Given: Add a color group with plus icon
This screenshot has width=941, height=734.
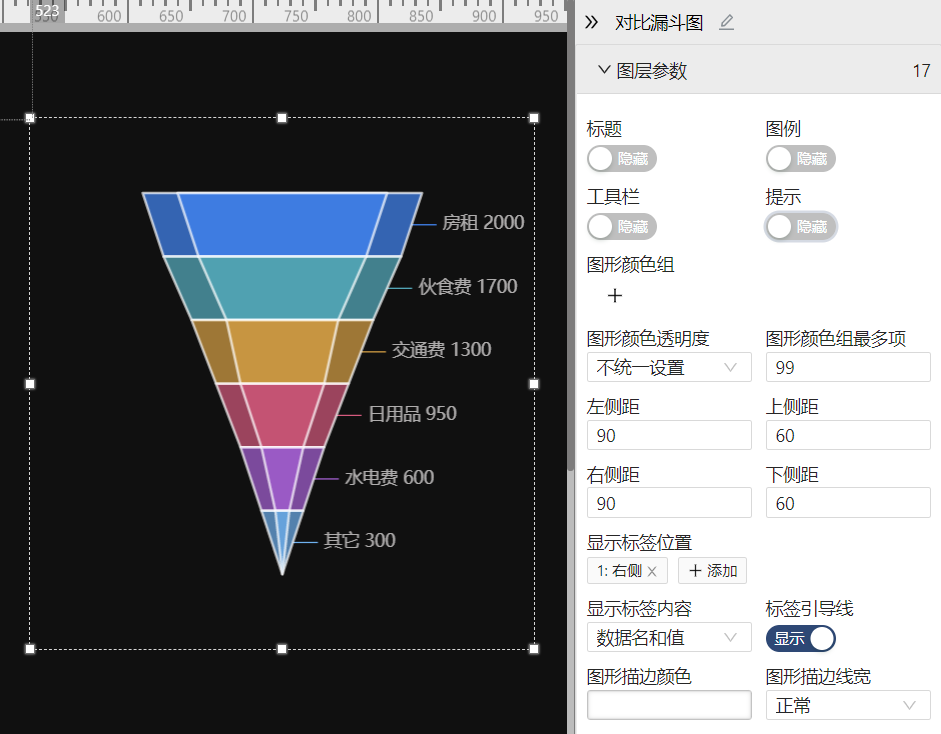Looking at the screenshot, I should (615, 295).
